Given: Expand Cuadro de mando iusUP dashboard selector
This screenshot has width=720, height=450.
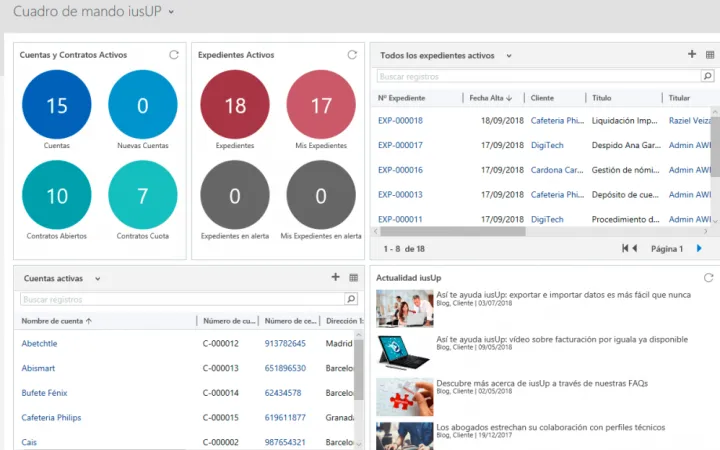Looking at the screenshot, I should (x=172, y=12).
